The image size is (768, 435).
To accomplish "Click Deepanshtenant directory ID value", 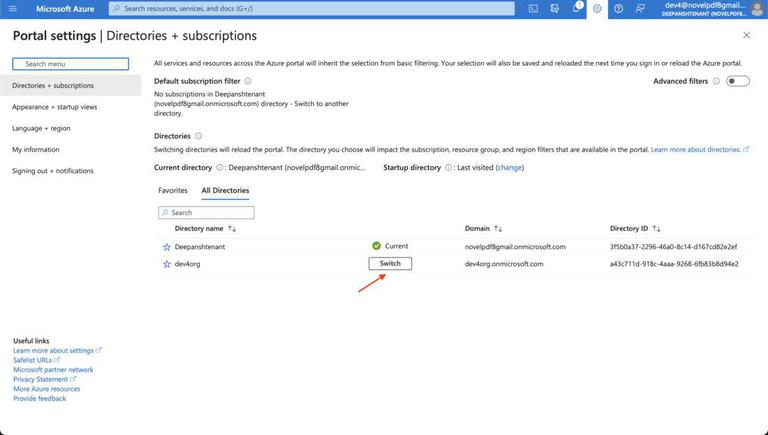I will (x=673, y=247).
